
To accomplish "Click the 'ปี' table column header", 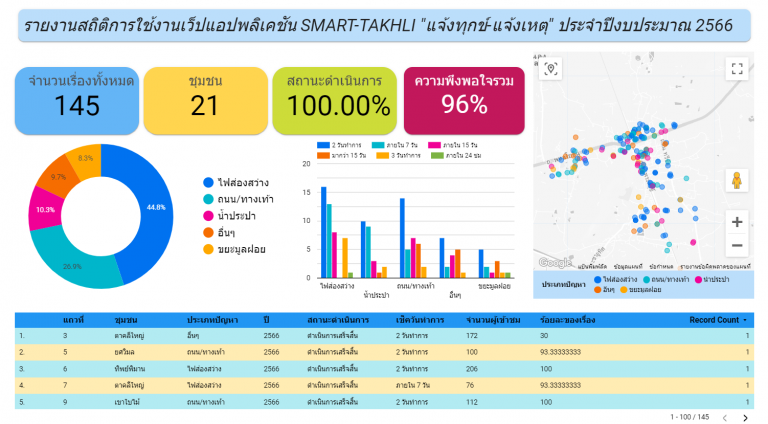I will 266,320.
